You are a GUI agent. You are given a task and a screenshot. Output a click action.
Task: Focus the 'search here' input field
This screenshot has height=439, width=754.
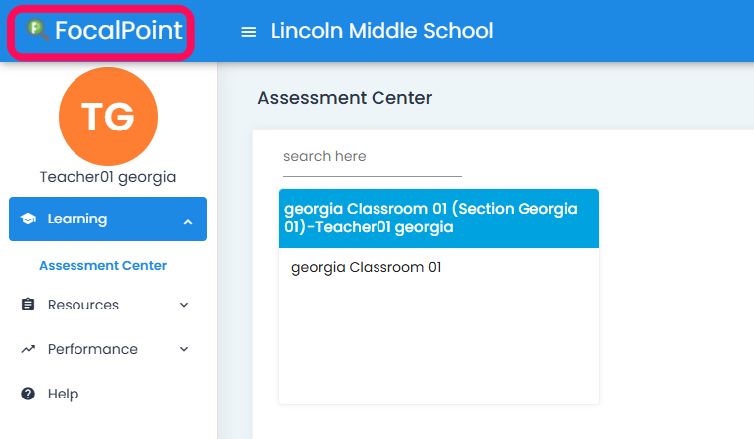(x=372, y=157)
